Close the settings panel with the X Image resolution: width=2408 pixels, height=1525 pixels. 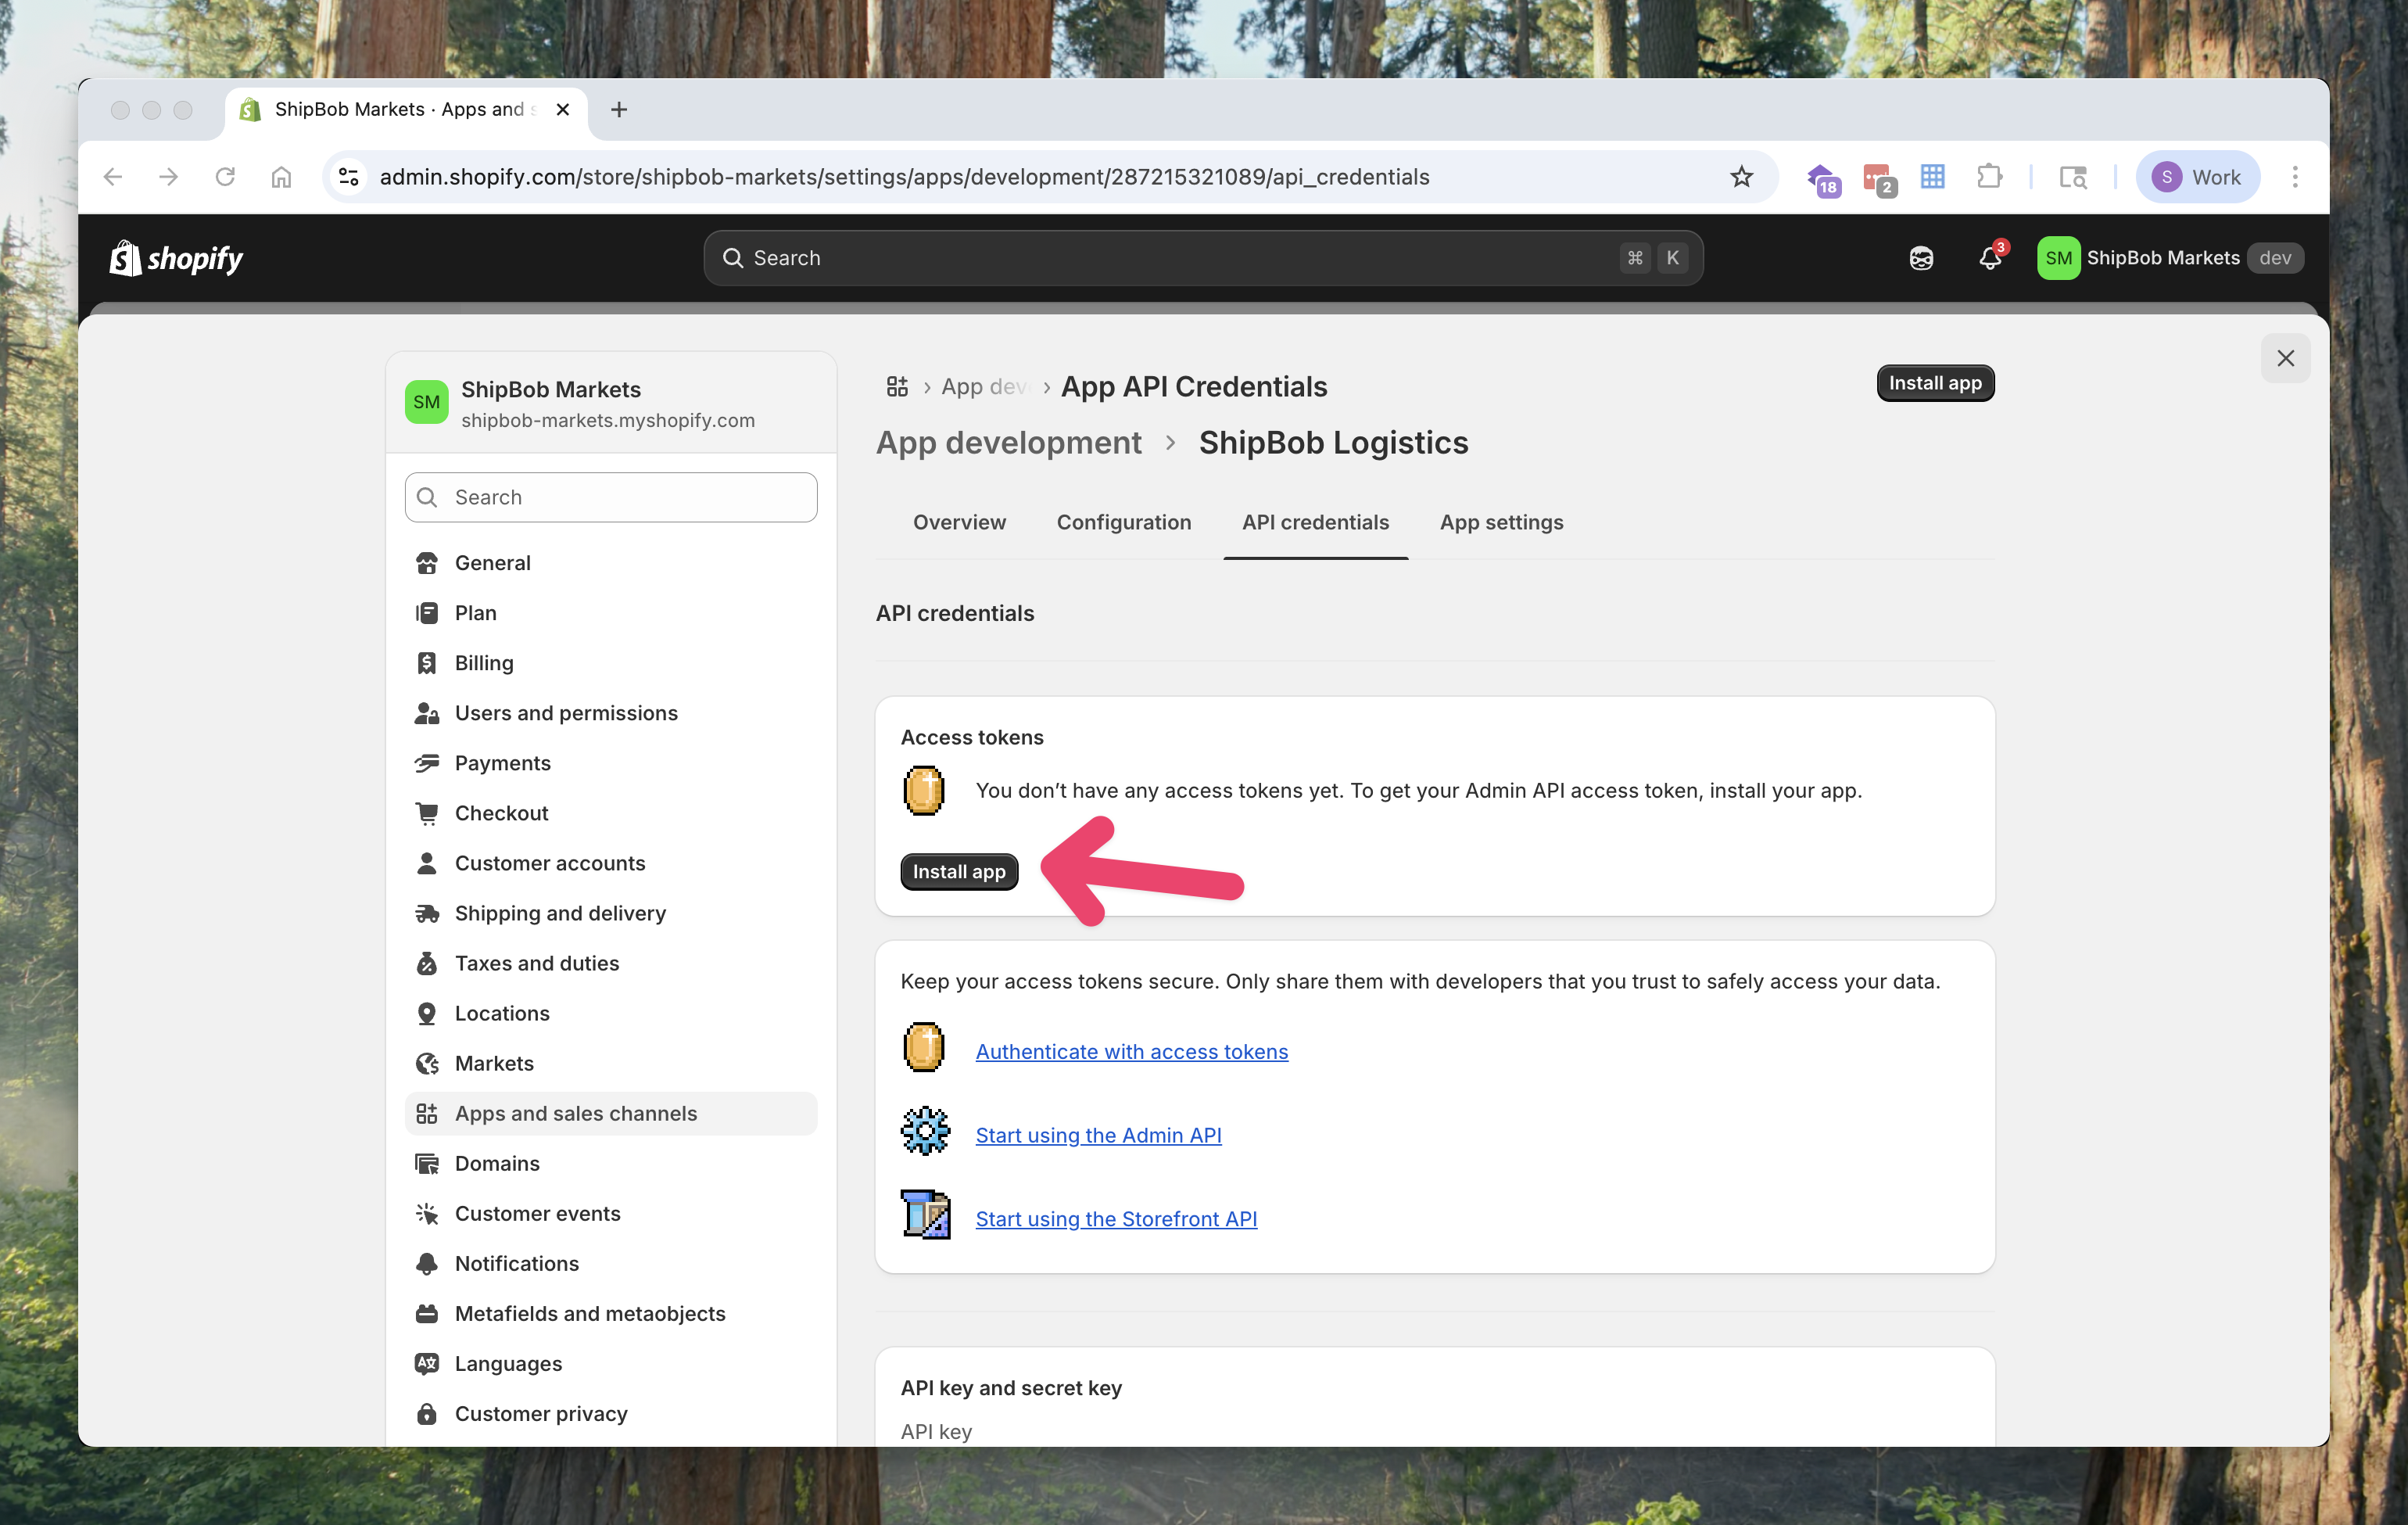point(2284,358)
